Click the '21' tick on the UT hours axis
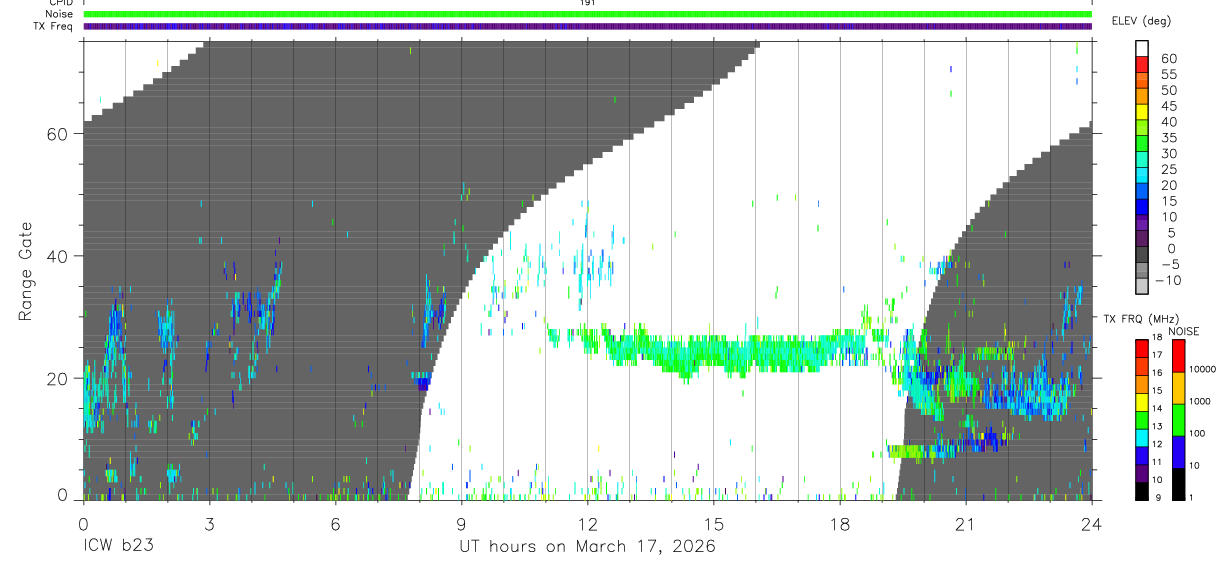This screenshot has width=1228, height=567. tap(966, 524)
